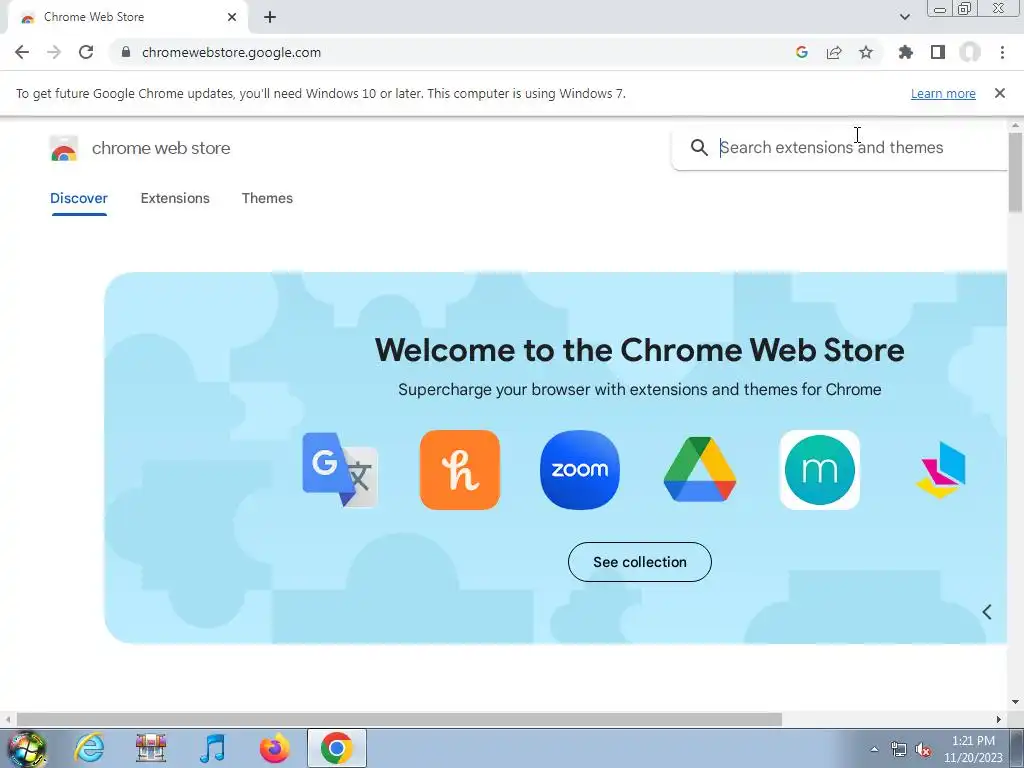Select the colorful layered extension icon
The height and width of the screenshot is (768, 1024).
tap(940, 470)
